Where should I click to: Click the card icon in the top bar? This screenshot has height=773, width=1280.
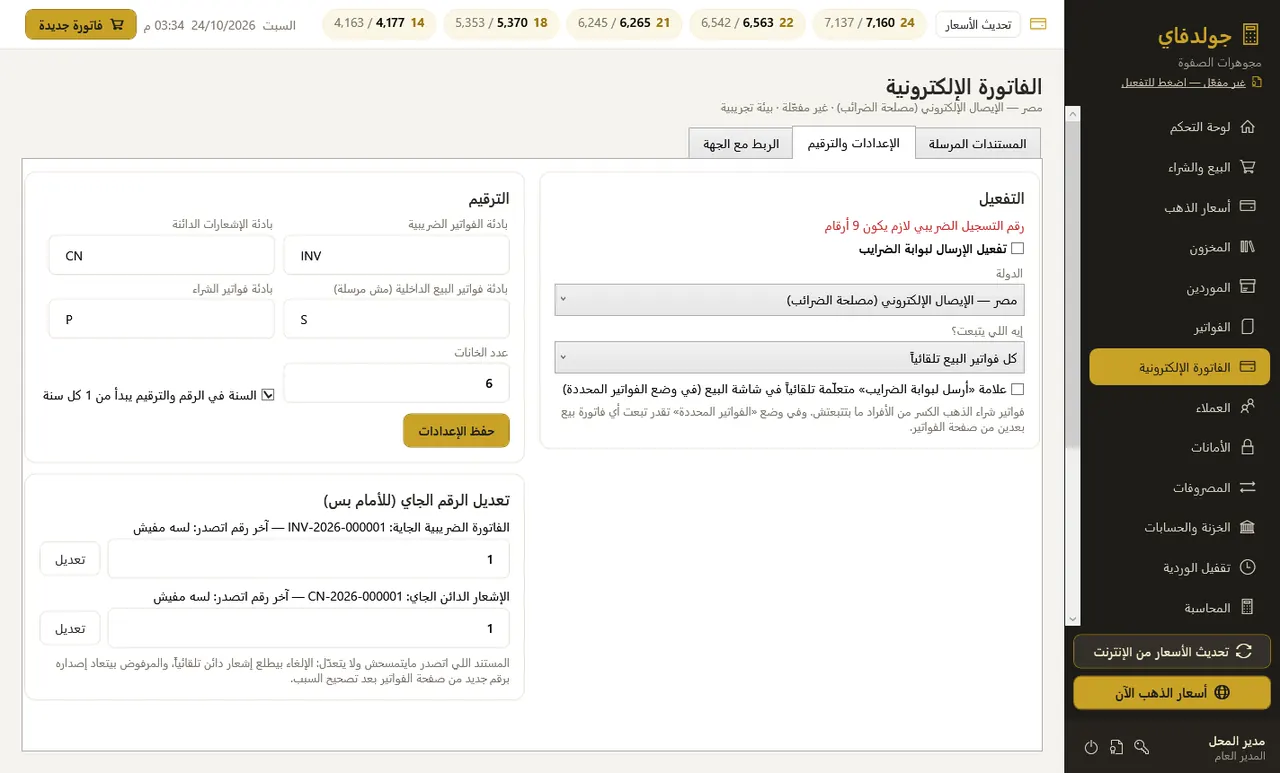click(x=1038, y=24)
